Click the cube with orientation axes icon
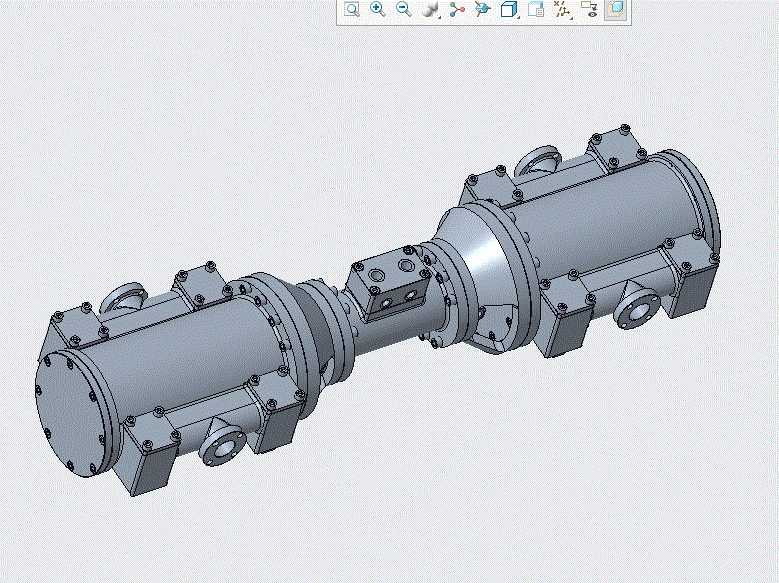The height and width of the screenshot is (583, 779). click(x=482, y=9)
